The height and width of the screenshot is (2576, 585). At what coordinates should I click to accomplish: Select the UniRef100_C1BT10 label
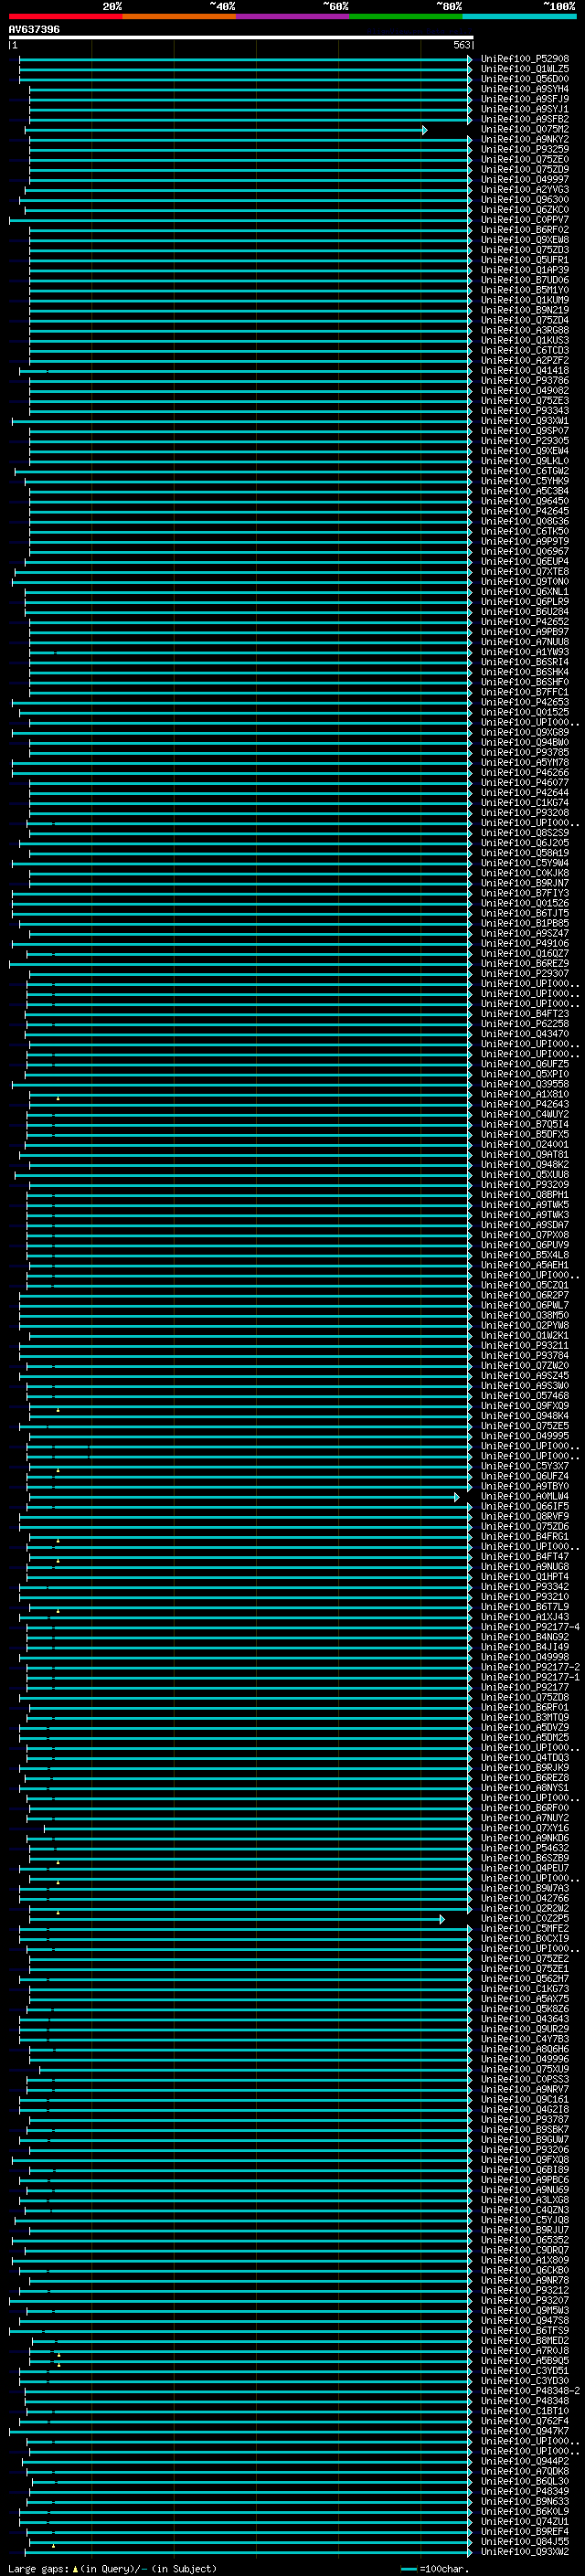click(x=524, y=2411)
